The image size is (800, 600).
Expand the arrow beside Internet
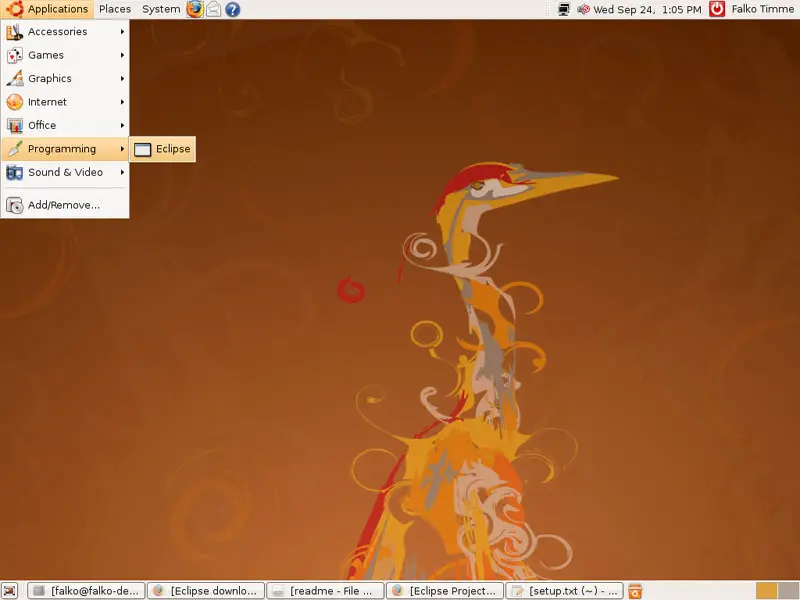[x=122, y=102]
